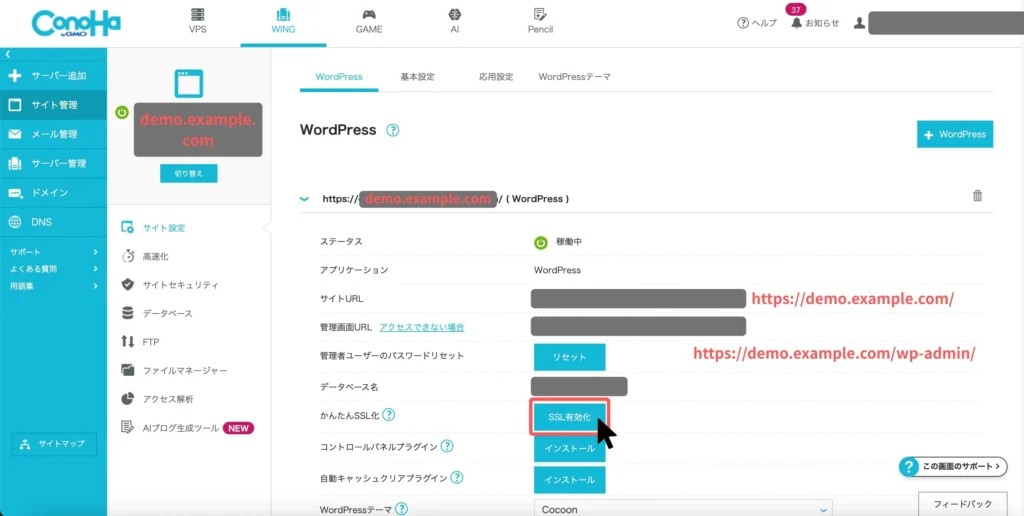Viewport: 1024px width, 516px height.
Task: Open the VPS service tab
Action: click(x=197, y=22)
